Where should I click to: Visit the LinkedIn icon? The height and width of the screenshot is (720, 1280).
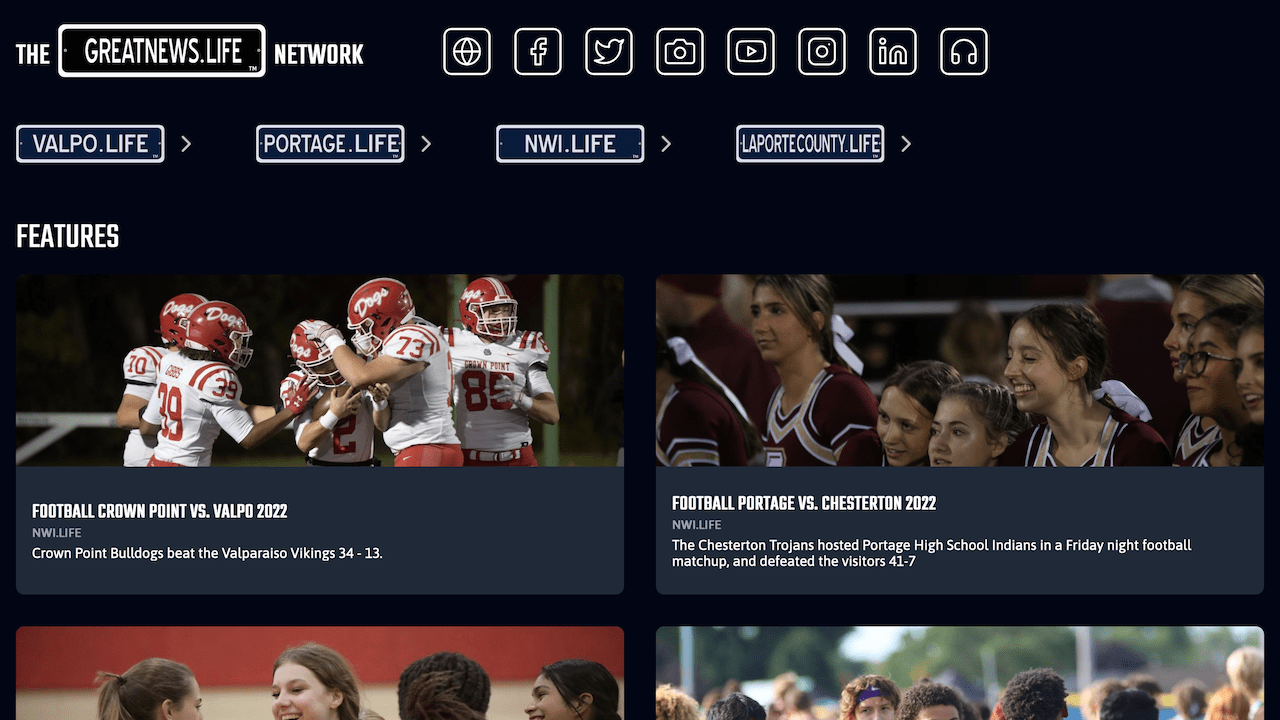893,52
